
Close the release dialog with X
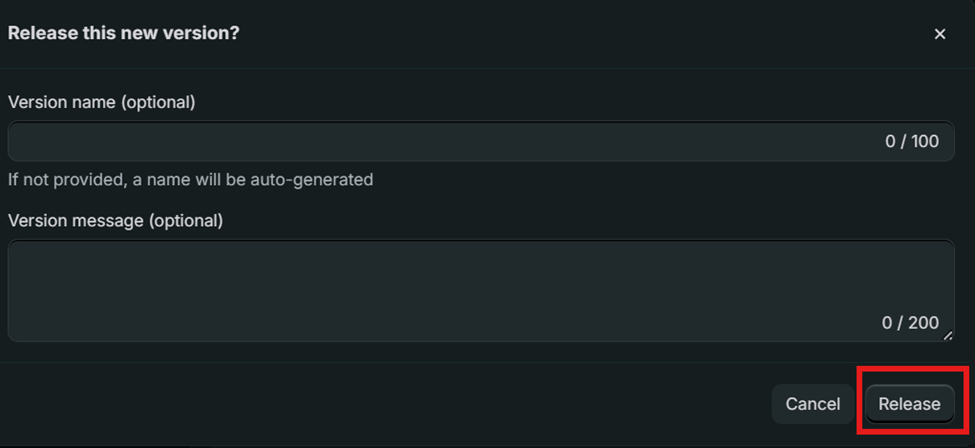[x=939, y=34]
